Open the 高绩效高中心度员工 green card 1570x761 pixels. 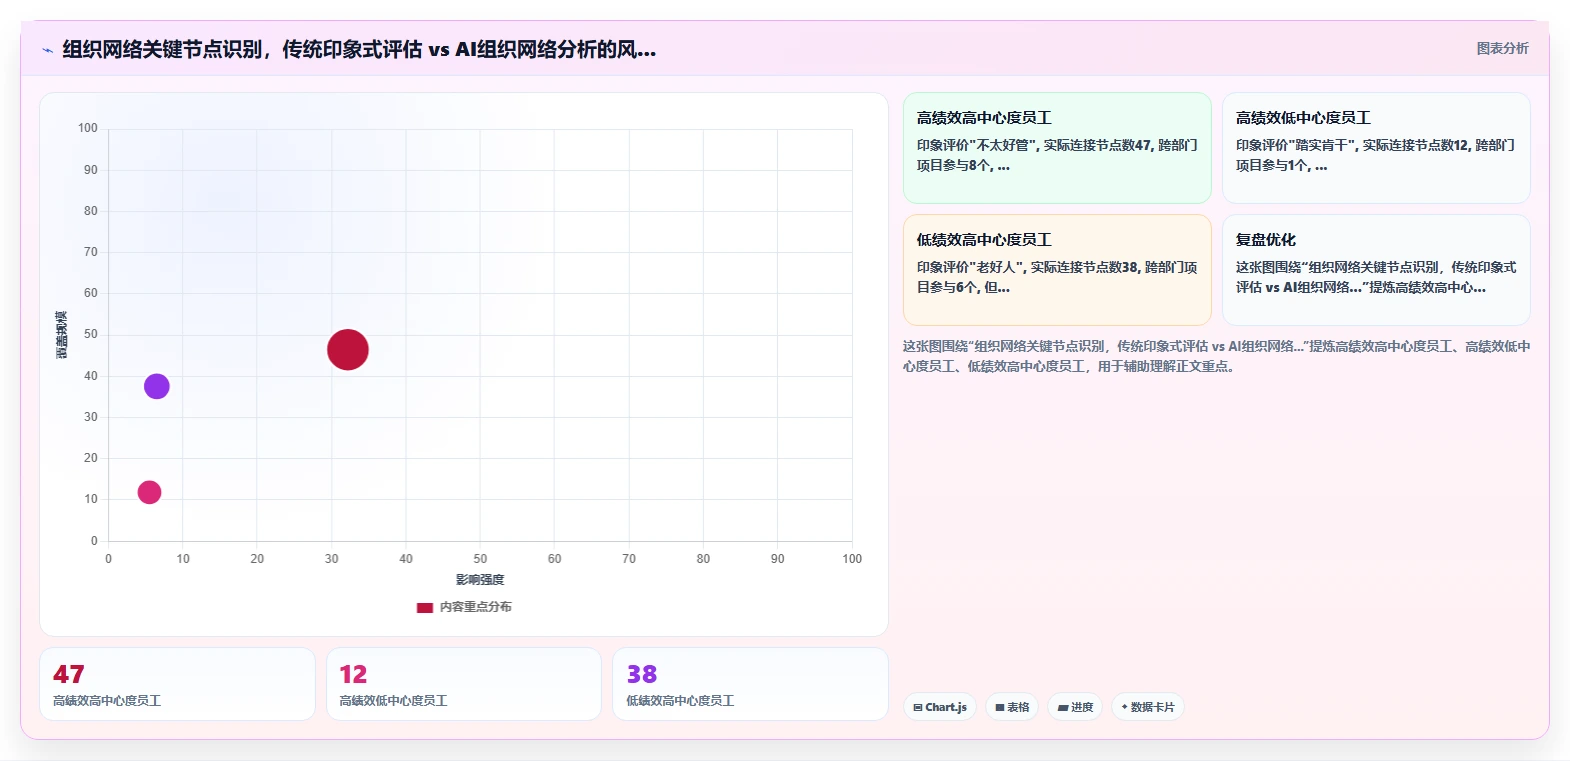1057,148
